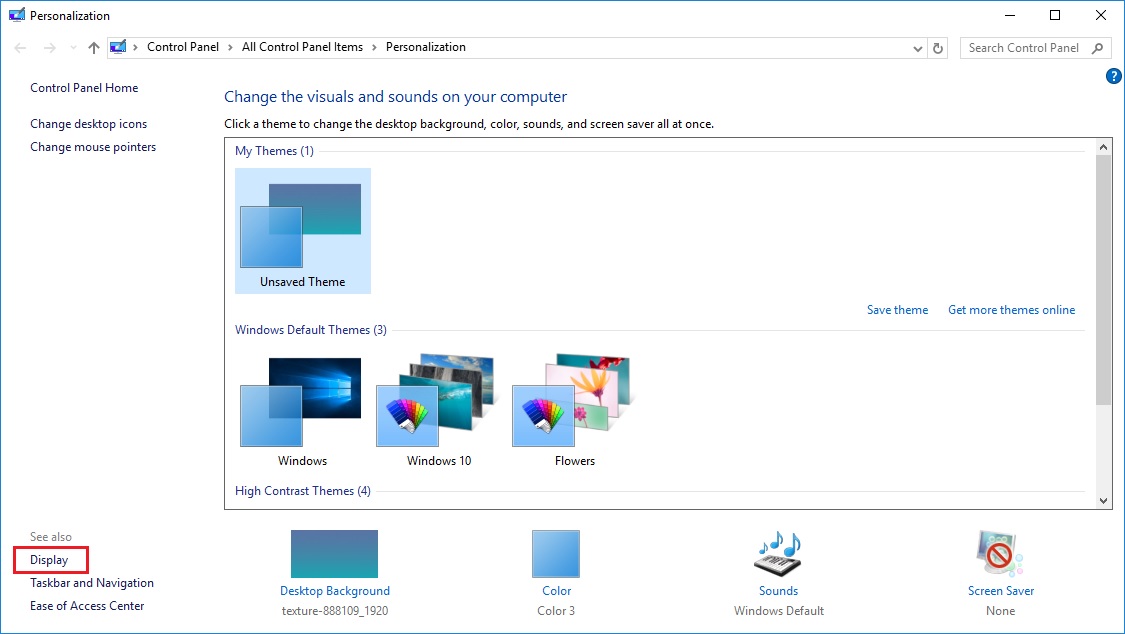Click the Windows Default sounds label
This screenshot has height=634, width=1125.
(x=778, y=610)
